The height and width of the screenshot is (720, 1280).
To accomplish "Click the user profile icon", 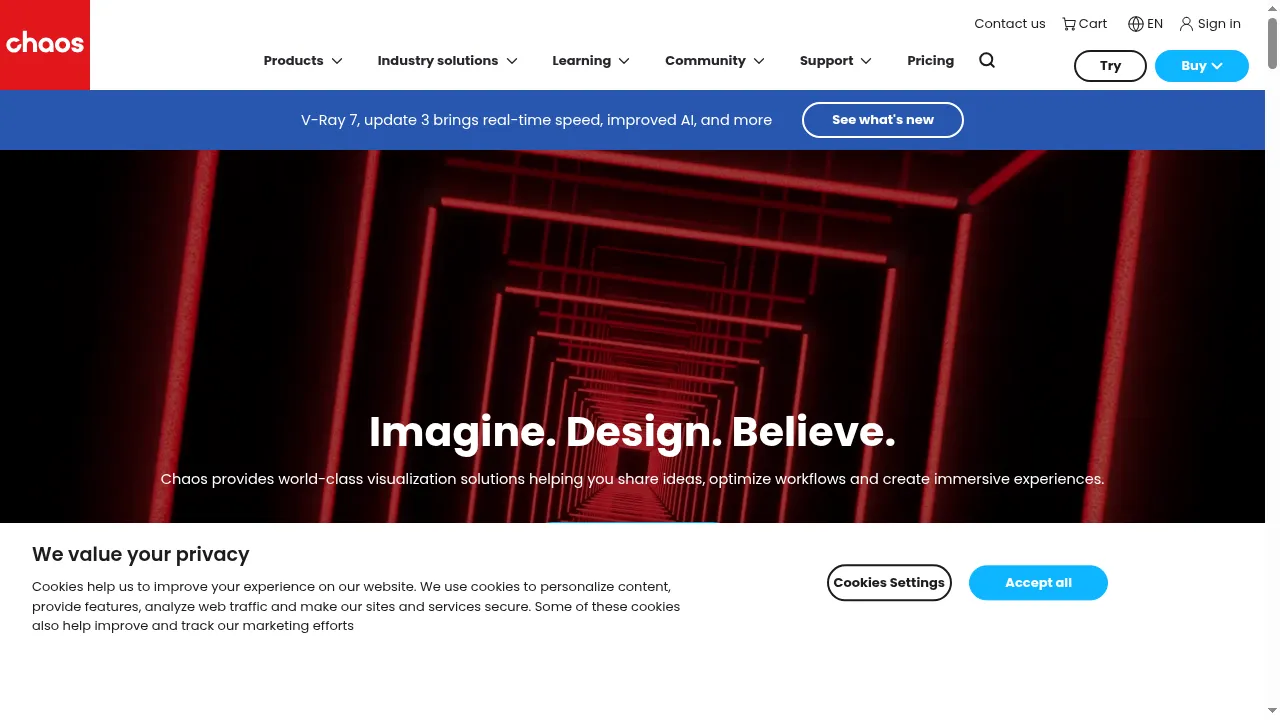I will coord(1186,24).
